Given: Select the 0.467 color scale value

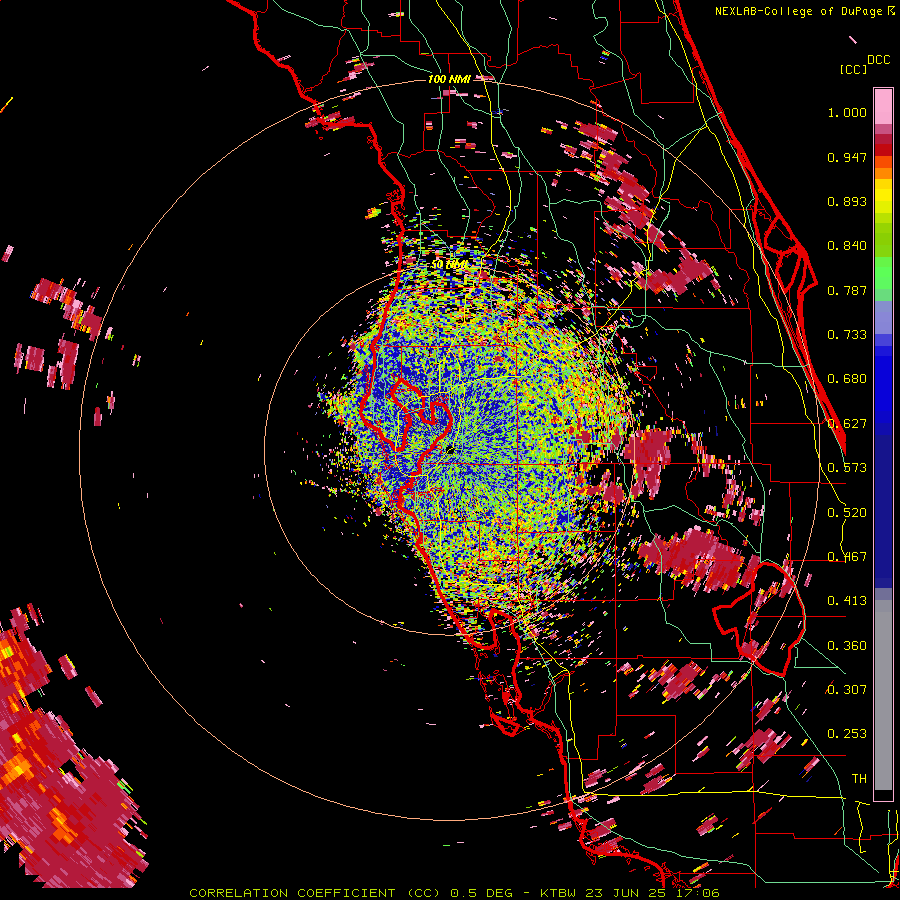Looking at the screenshot, I should click(x=847, y=557).
